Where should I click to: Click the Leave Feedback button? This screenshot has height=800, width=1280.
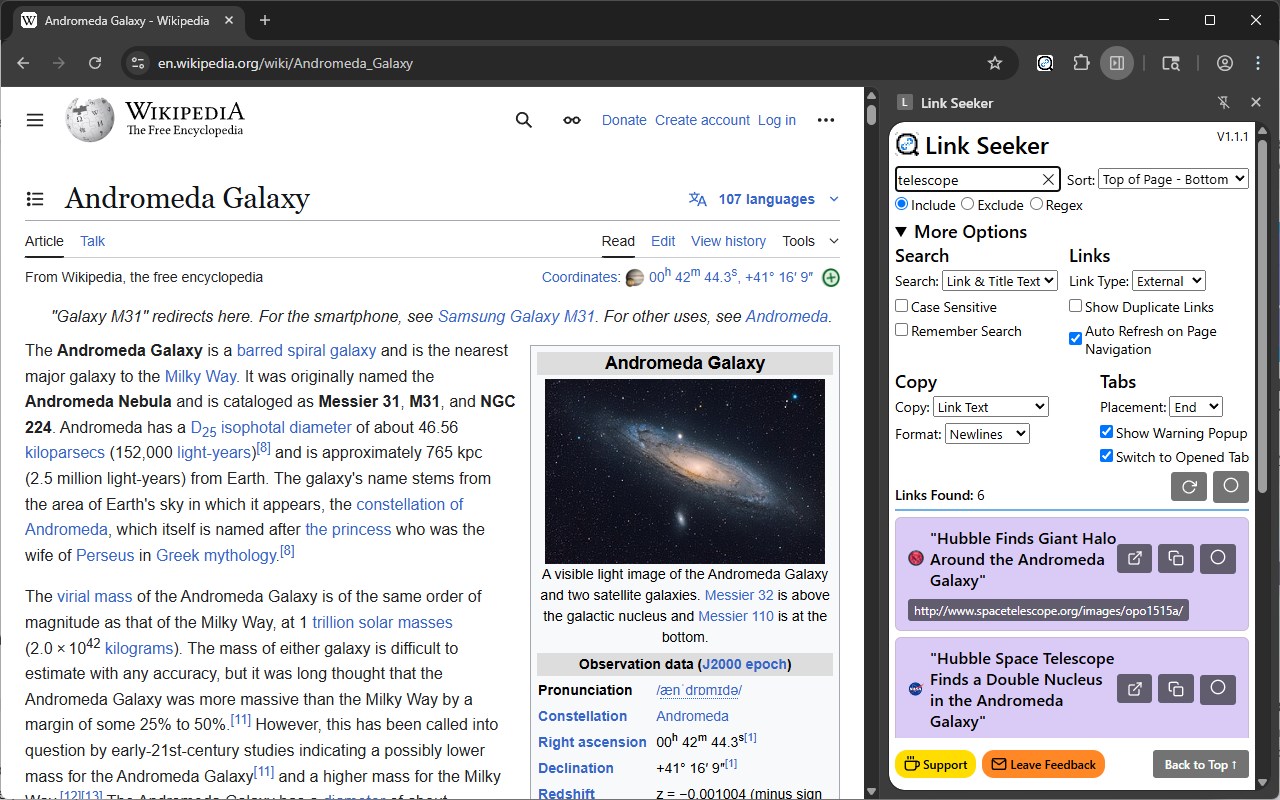pyautogui.click(x=1043, y=765)
